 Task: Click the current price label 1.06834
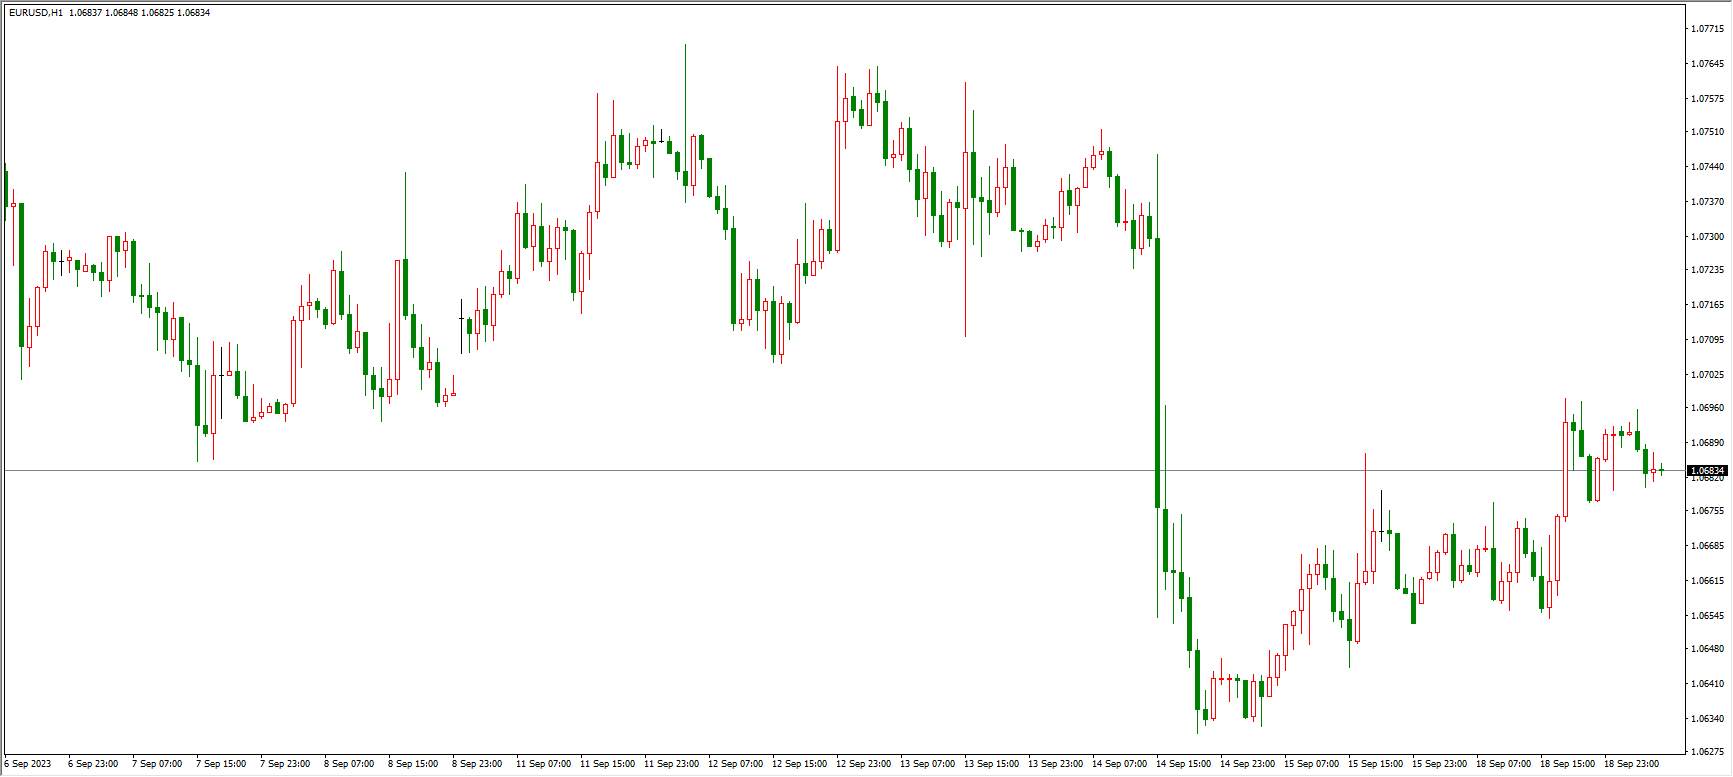(1707, 470)
